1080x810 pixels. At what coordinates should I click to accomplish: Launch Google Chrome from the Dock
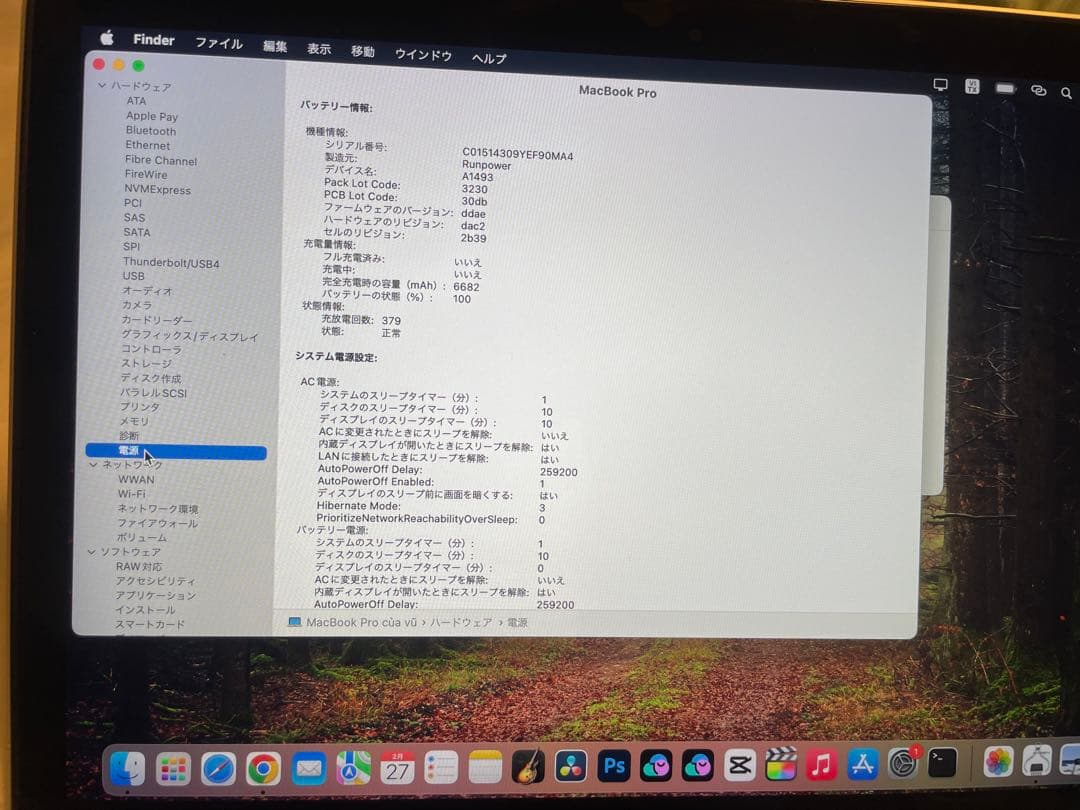(263, 769)
